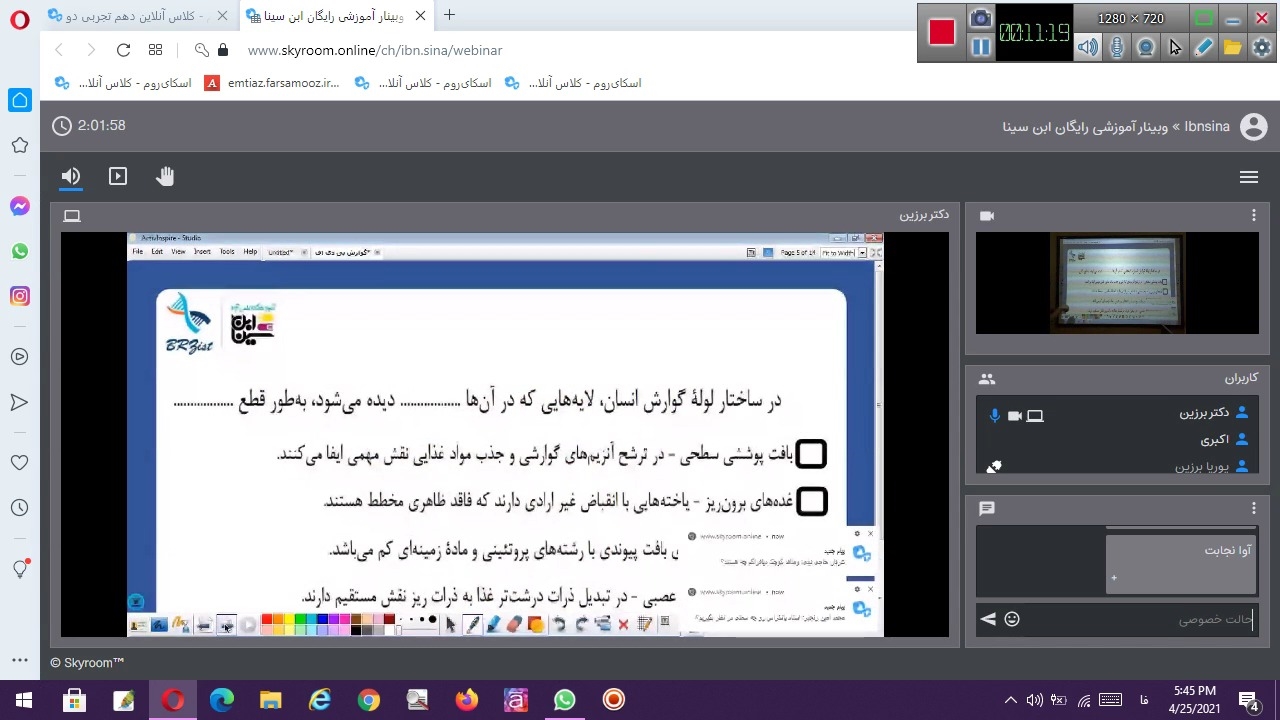The width and height of the screenshot is (1280, 720).
Task: Click the Ibnsina profile avatar icon
Action: (1253, 127)
